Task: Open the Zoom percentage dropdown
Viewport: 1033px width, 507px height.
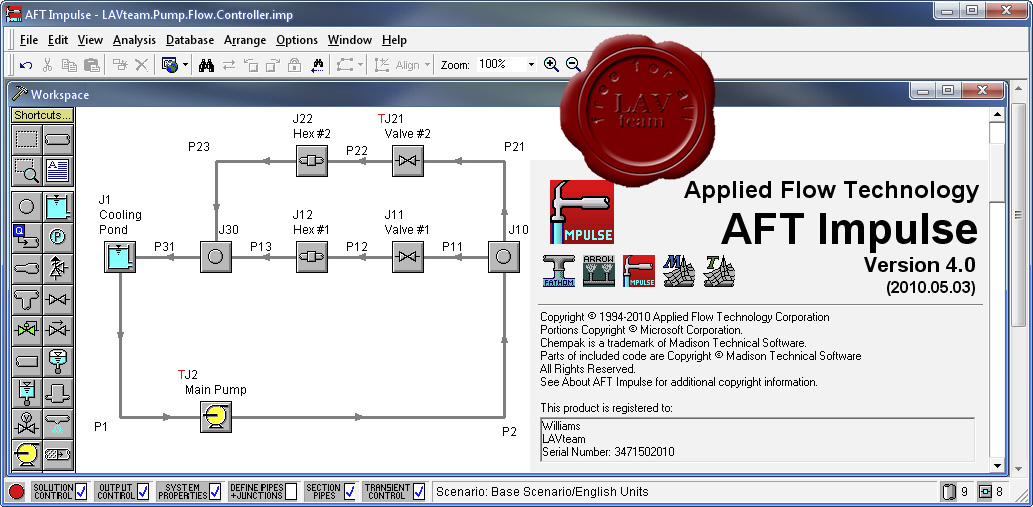Action: tap(531, 65)
